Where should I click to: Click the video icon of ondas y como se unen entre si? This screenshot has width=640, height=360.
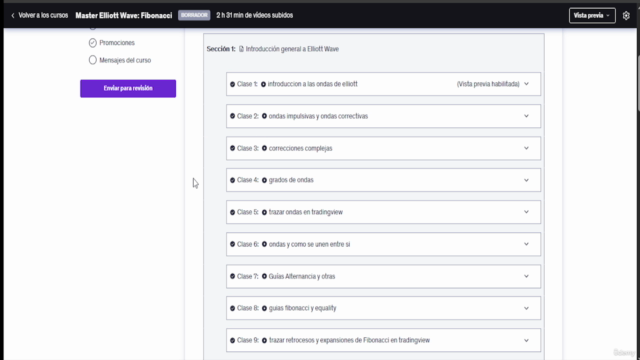tap(264, 244)
